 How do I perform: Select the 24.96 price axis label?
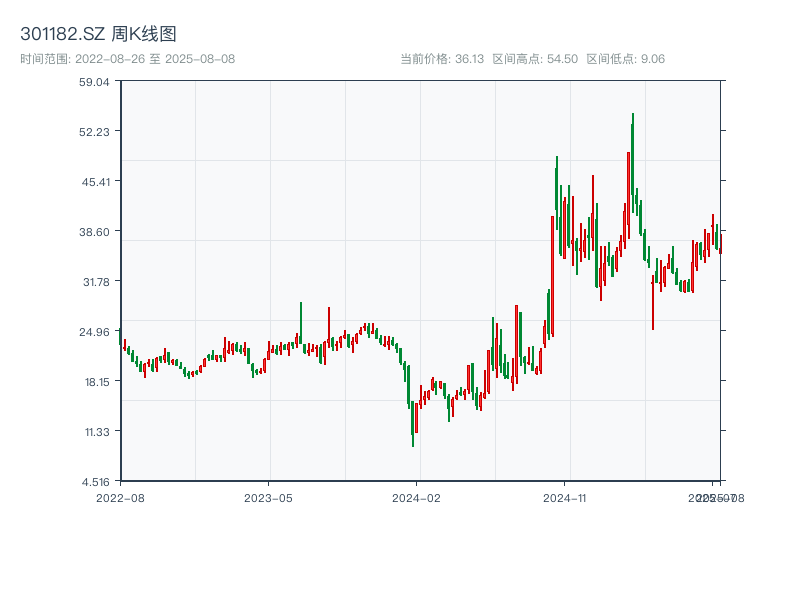click(x=94, y=332)
